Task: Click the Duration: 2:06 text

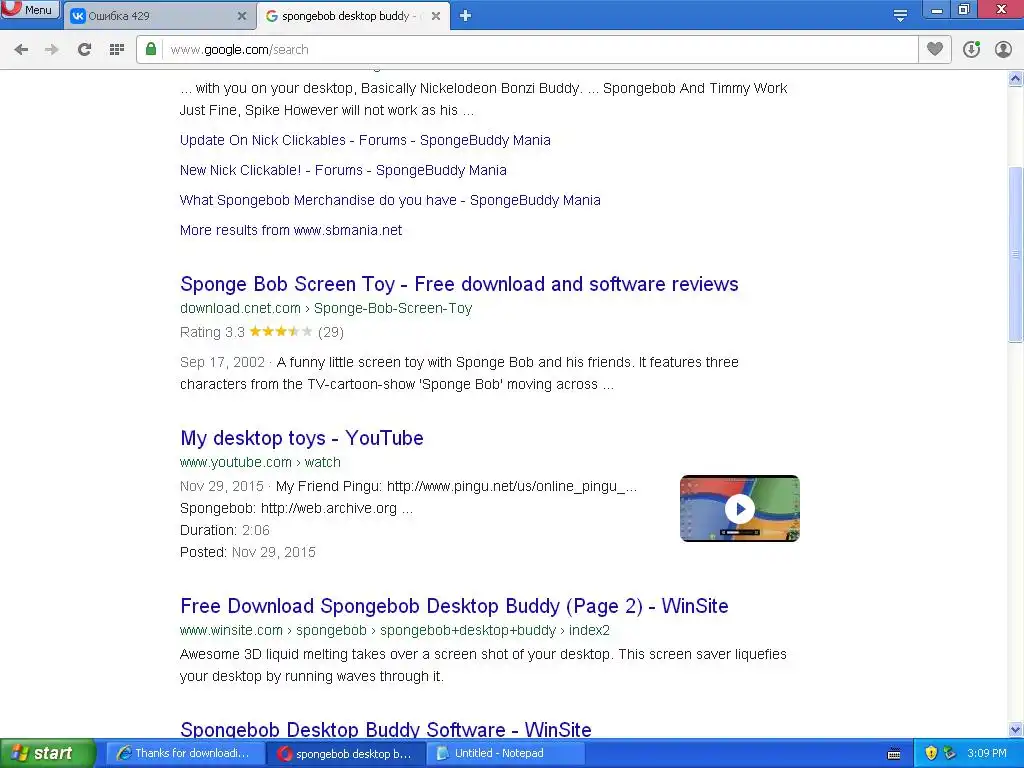Action: [225, 530]
